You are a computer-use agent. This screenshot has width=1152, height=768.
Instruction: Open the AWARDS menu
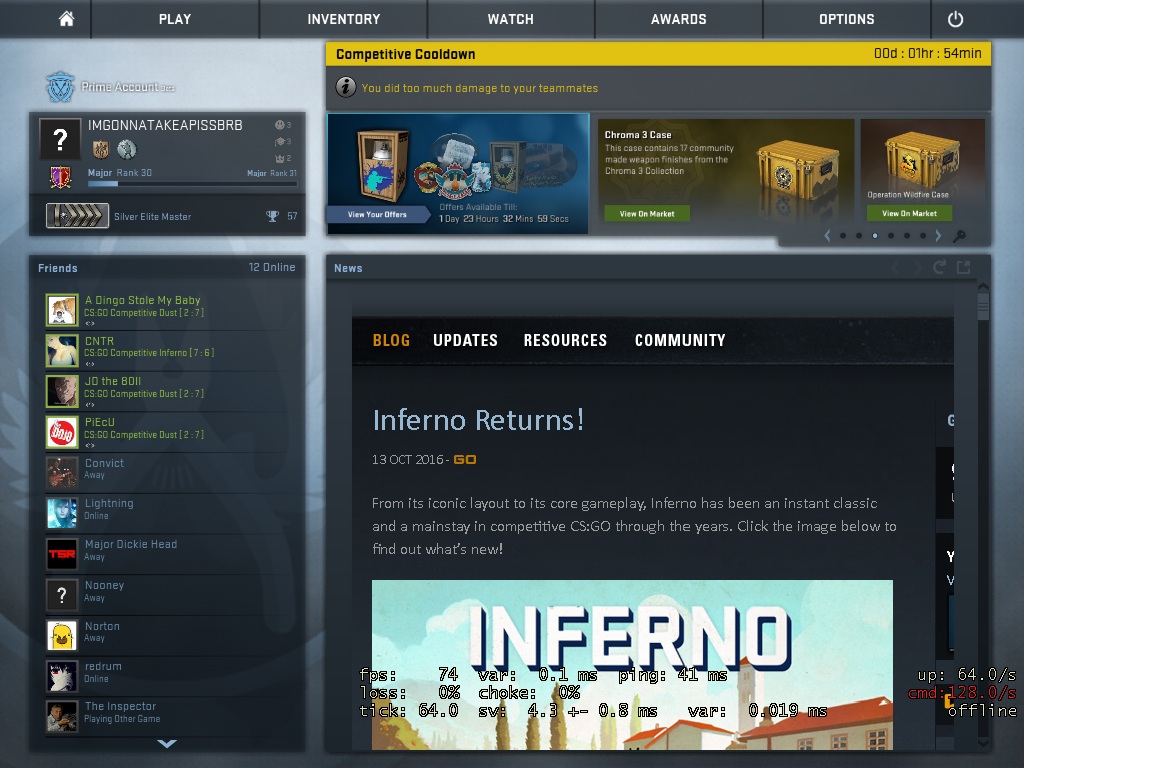[x=678, y=19]
